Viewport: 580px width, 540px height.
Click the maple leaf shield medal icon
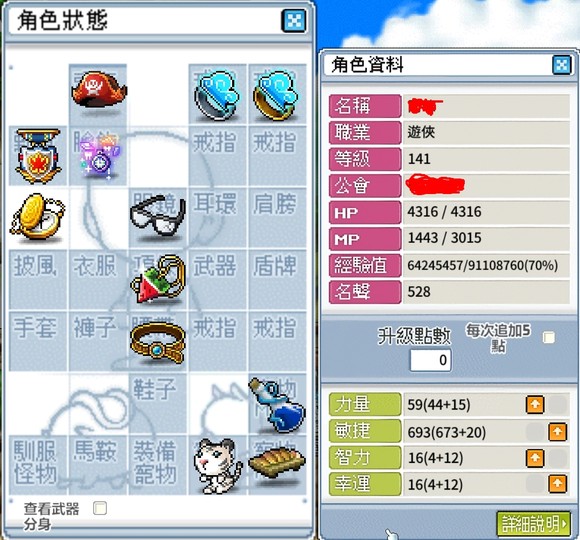38,156
